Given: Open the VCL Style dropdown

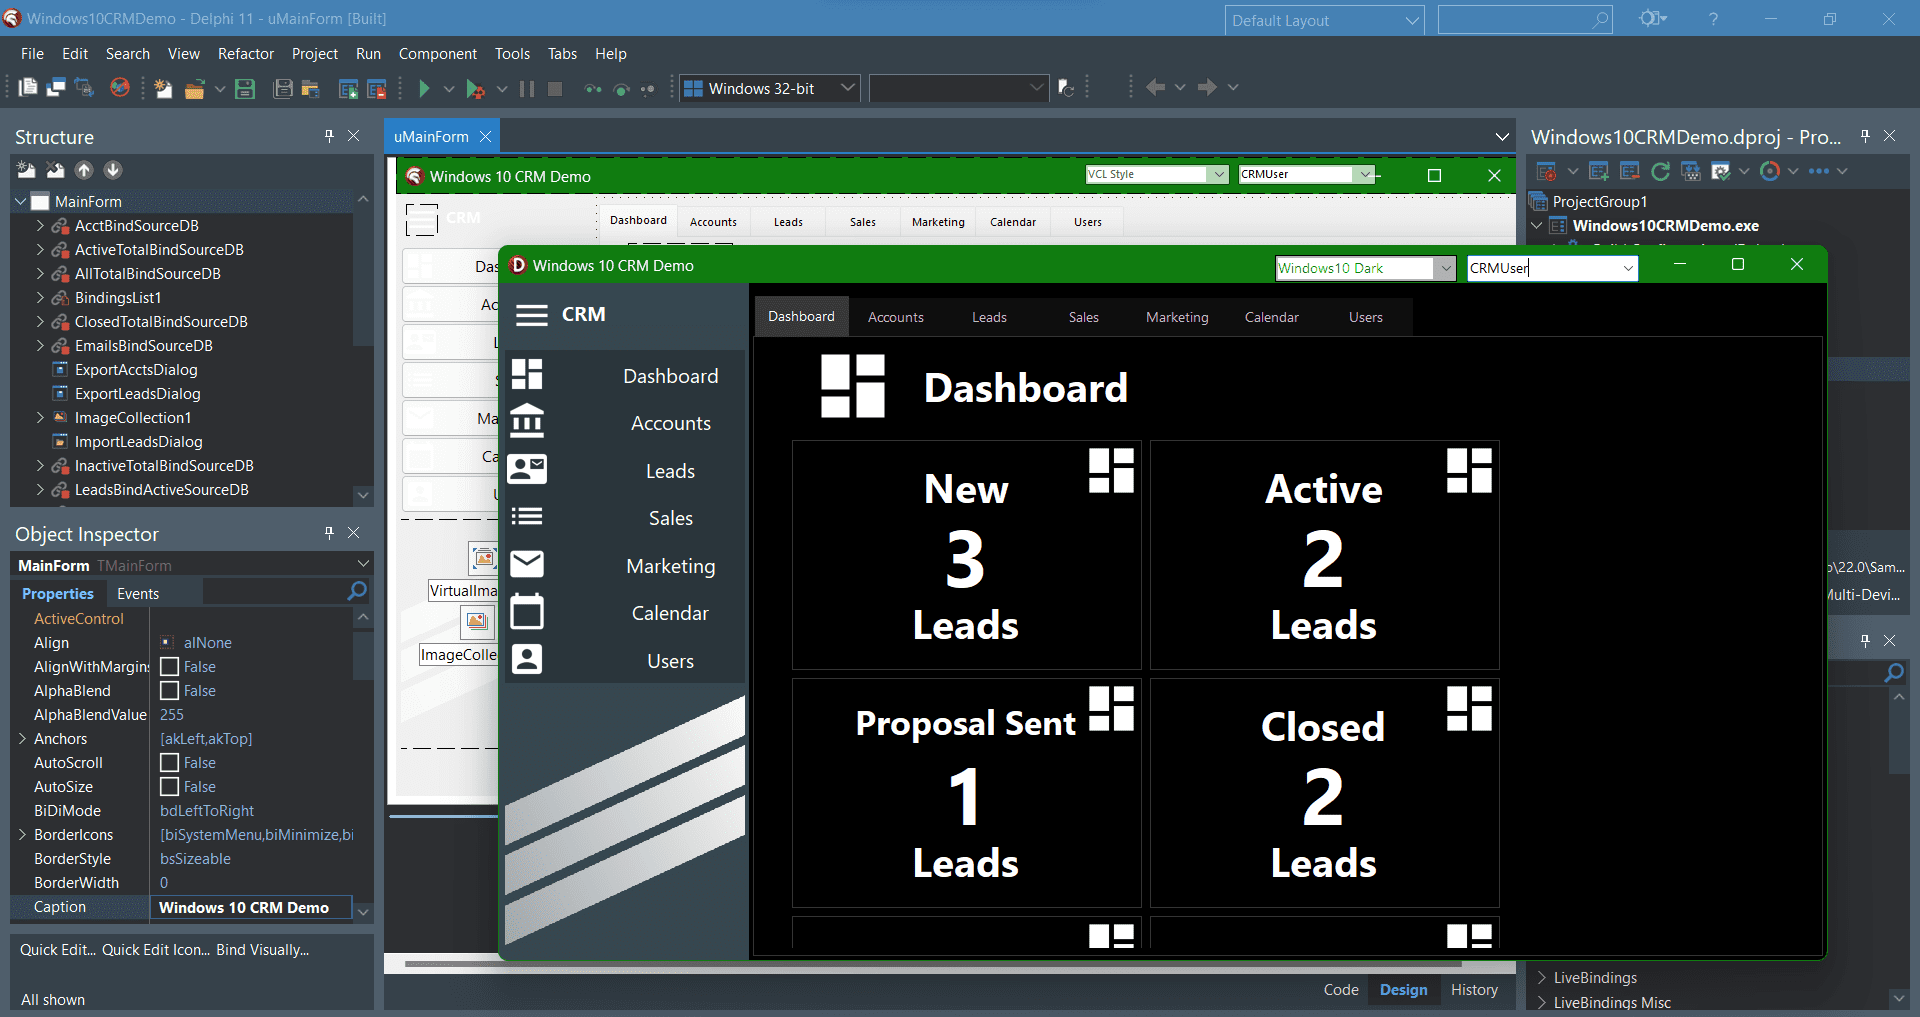Looking at the screenshot, I should [x=1220, y=173].
